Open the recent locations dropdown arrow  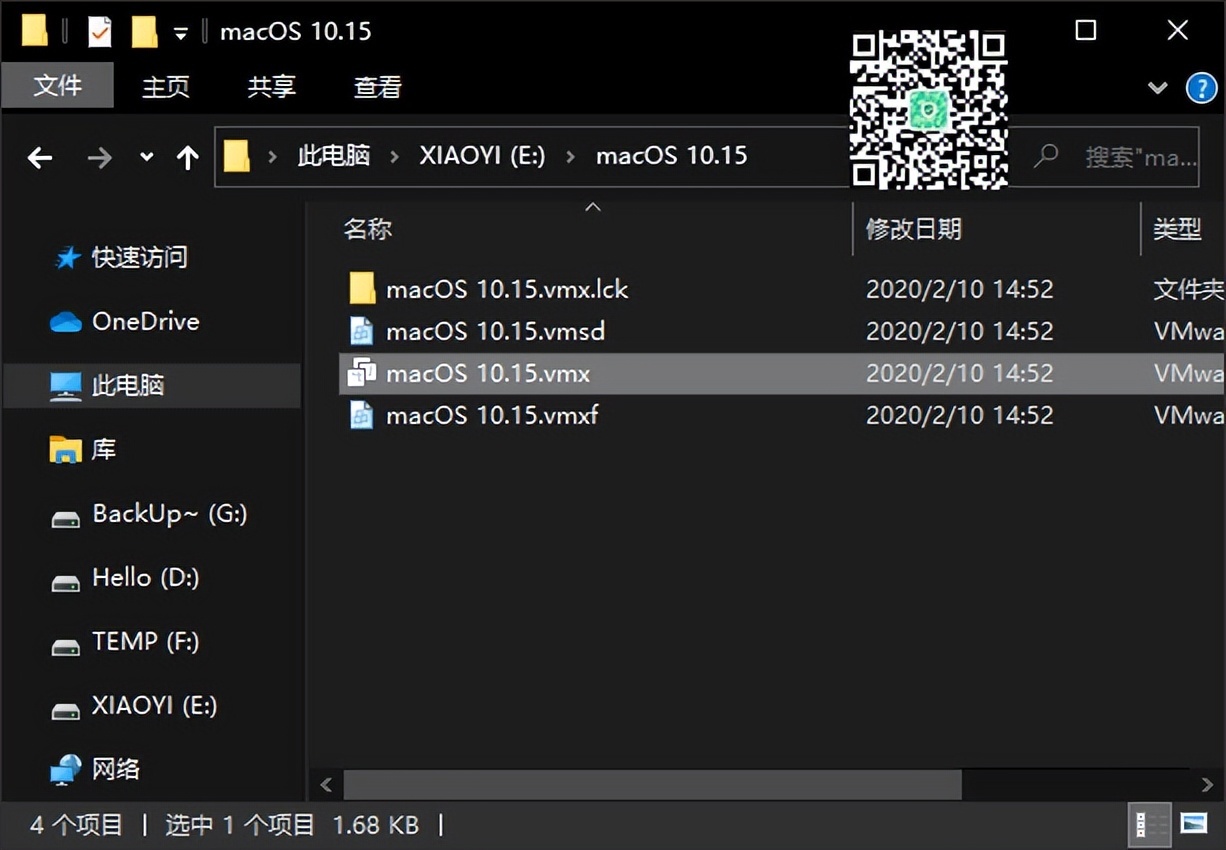pos(147,157)
